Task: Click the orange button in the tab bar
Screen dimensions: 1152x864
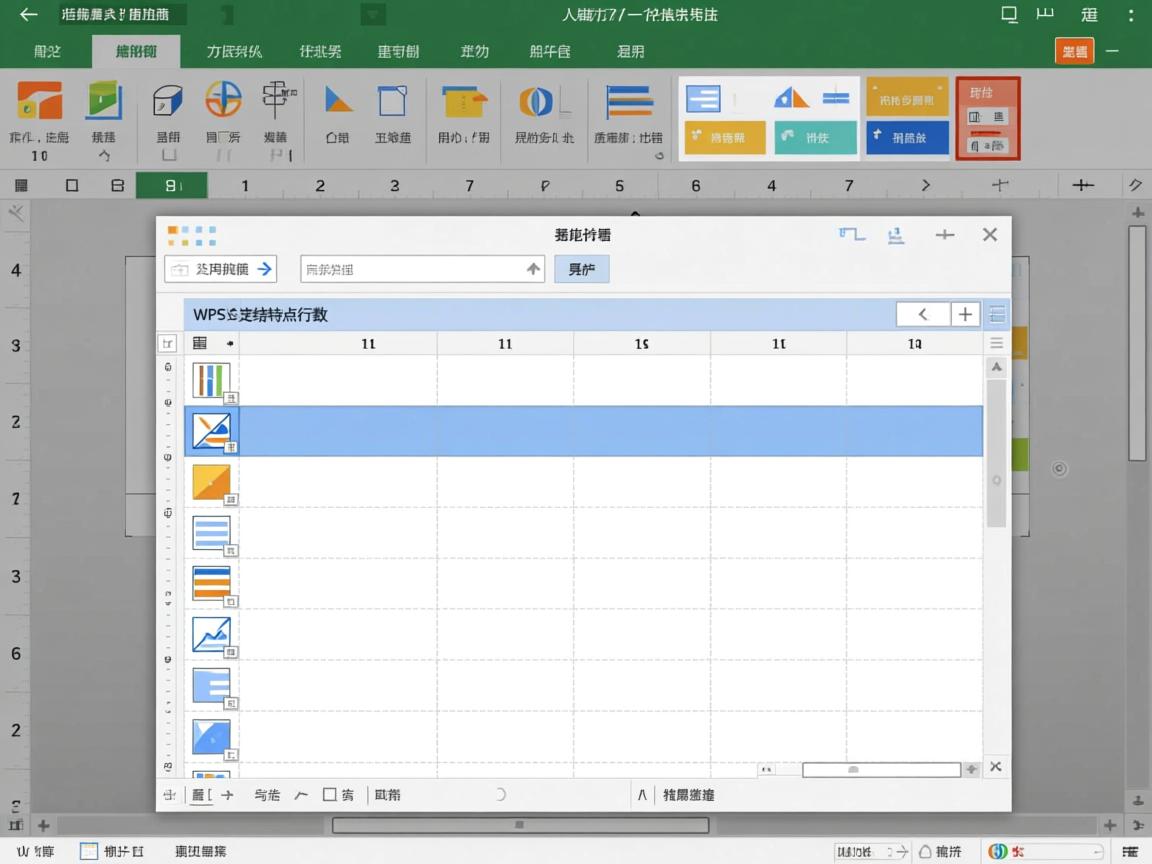Action: [1074, 52]
